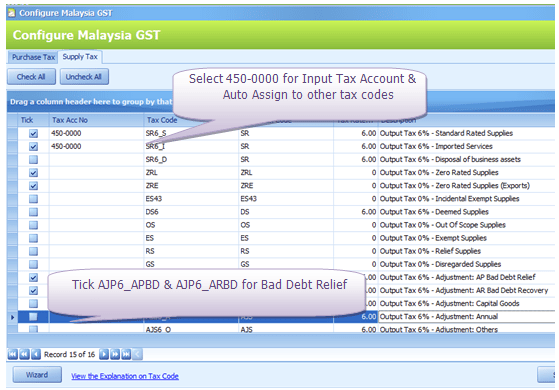Click the Uncheck All button

(84, 77)
